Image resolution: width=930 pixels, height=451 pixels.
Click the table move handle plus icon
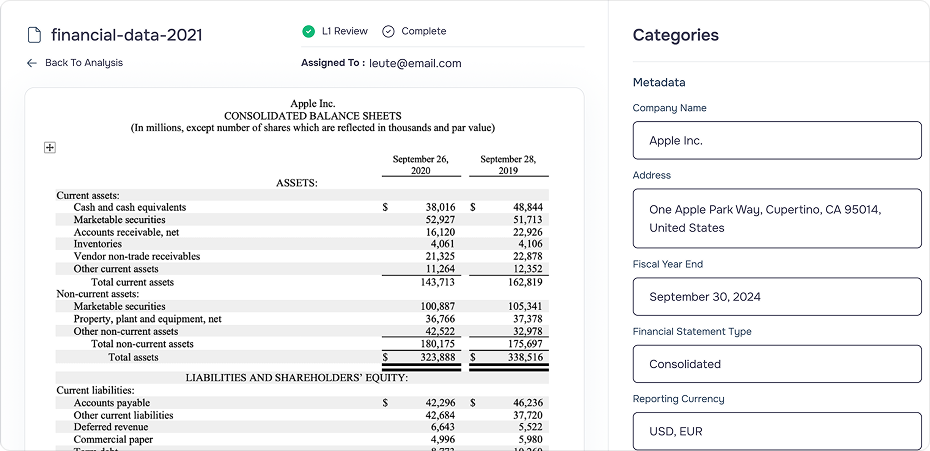click(x=50, y=148)
